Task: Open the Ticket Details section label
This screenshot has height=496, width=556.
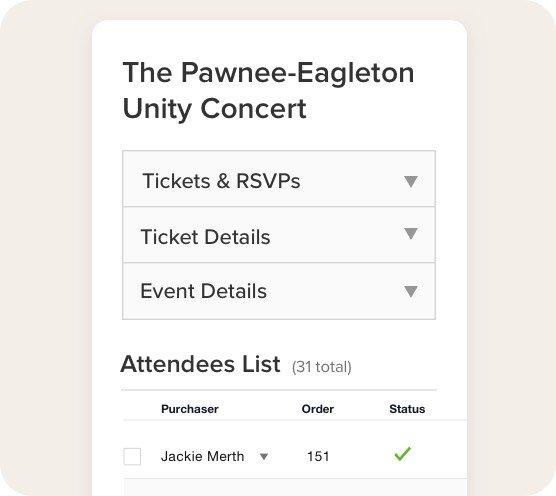Action: [x=205, y=237]
